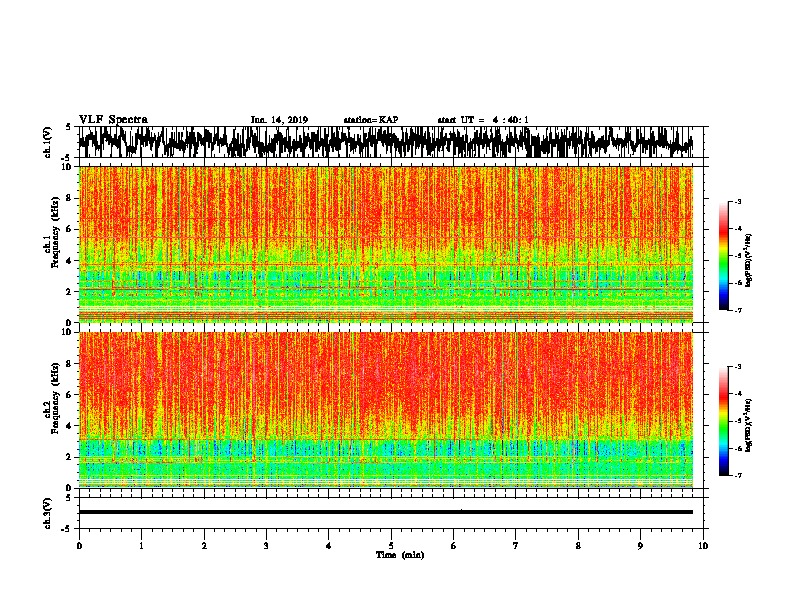Select the date label "Jan. 14, 2019"
Screen dimensions: 792x612
tap(279, 120)
